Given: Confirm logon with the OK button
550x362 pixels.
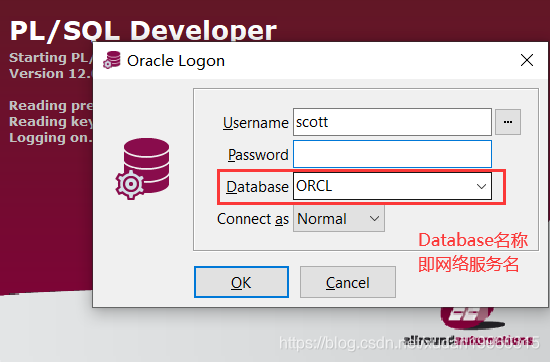Looking at the screenshot, I should tap(241, 282).
